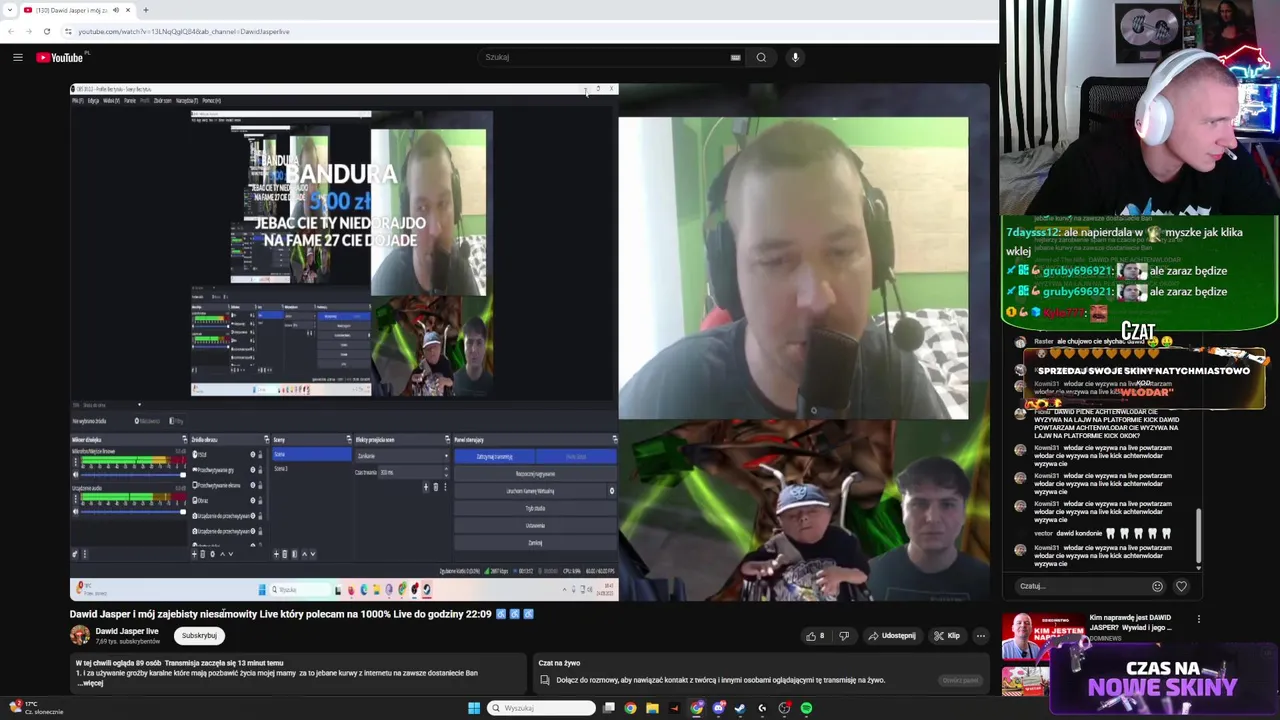Viewport: 1280px width, 720px height.
Task: Open Discord from the taskbar
Action: click(x=718, y=708)
